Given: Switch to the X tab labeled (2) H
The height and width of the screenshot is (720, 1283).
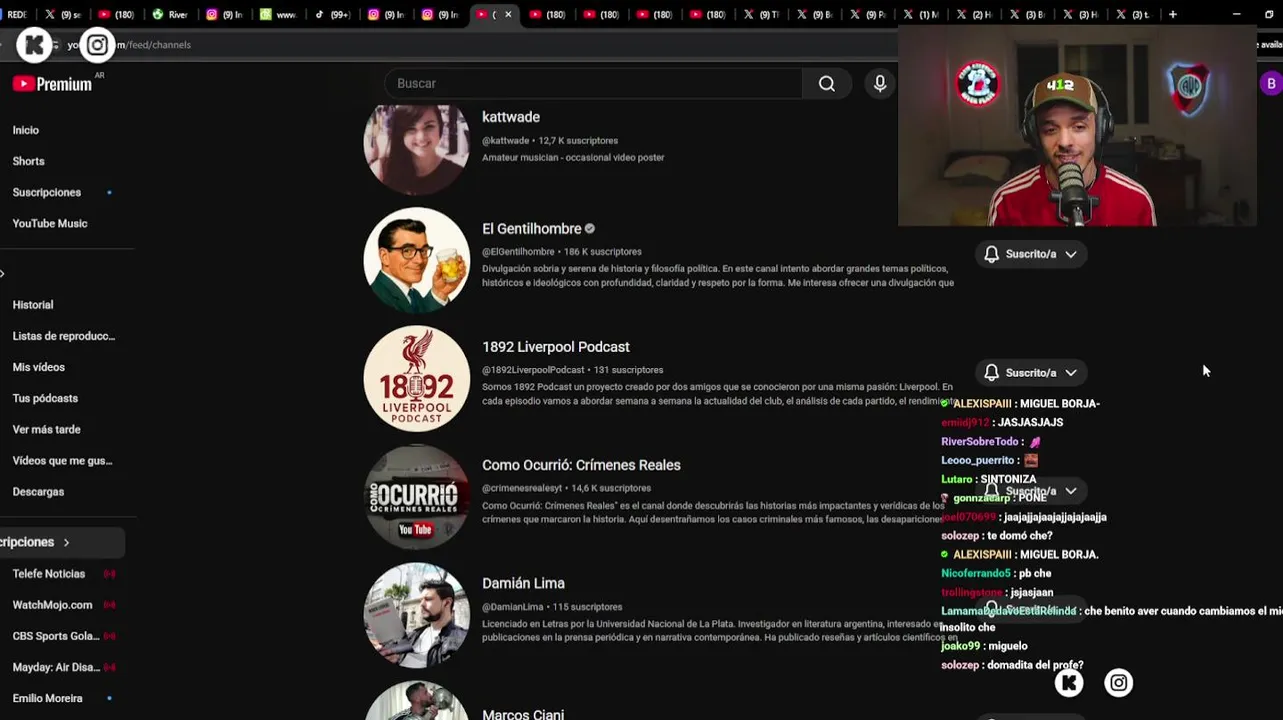Looking at the screenshot, I should (x=975, y=14).
